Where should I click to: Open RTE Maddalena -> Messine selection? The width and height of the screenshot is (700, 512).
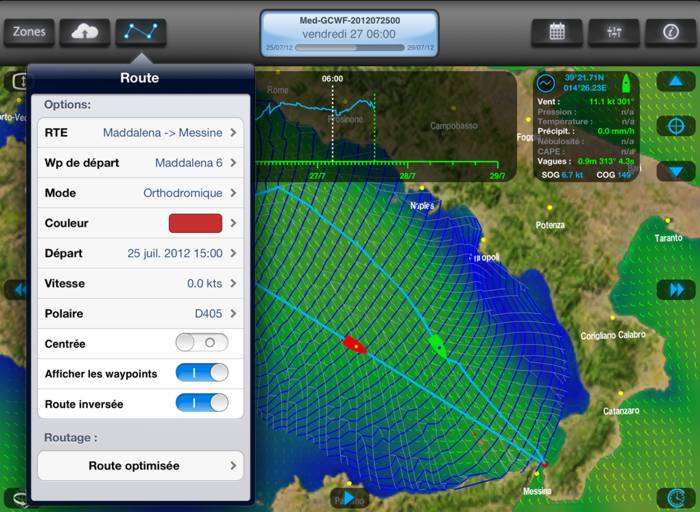[x=141, y=133]
